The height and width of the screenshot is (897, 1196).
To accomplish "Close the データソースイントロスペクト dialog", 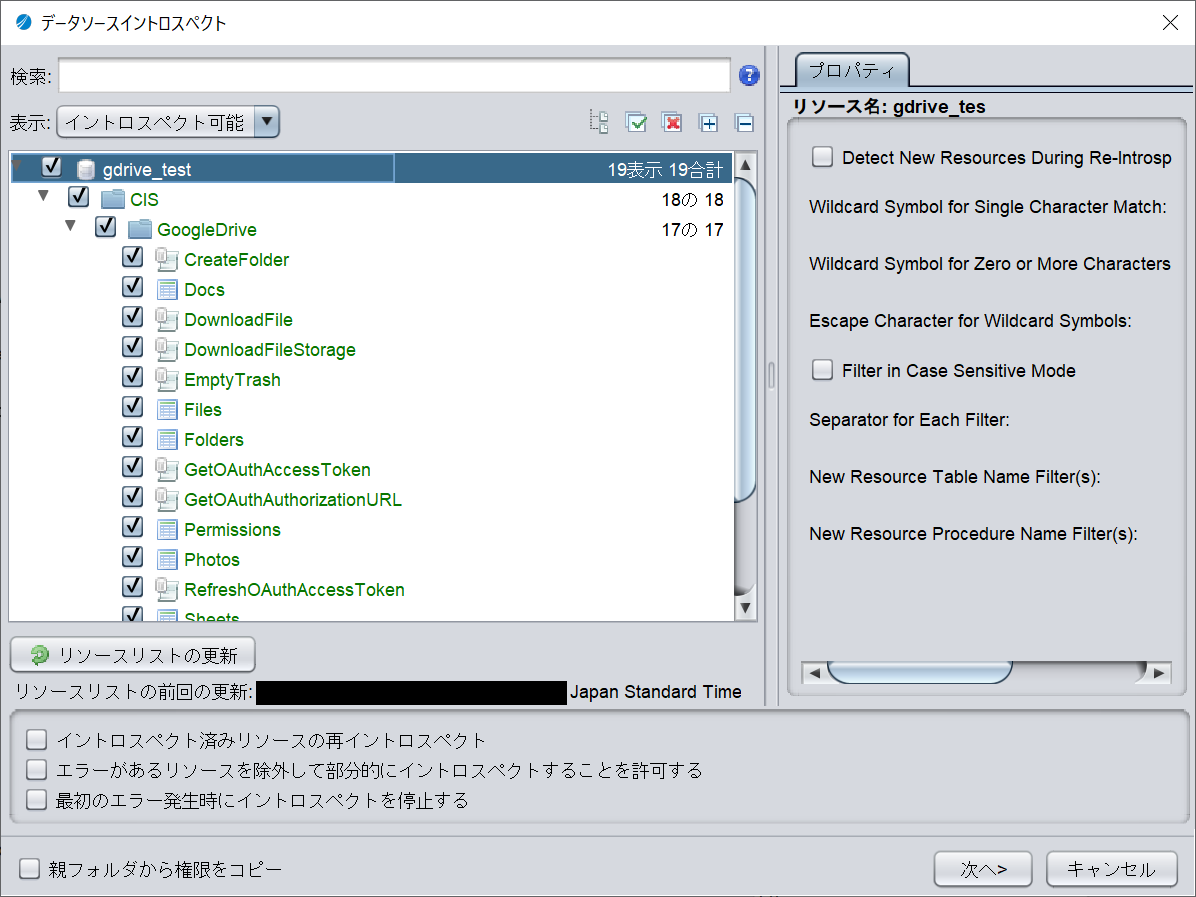I will [1170, 23].
